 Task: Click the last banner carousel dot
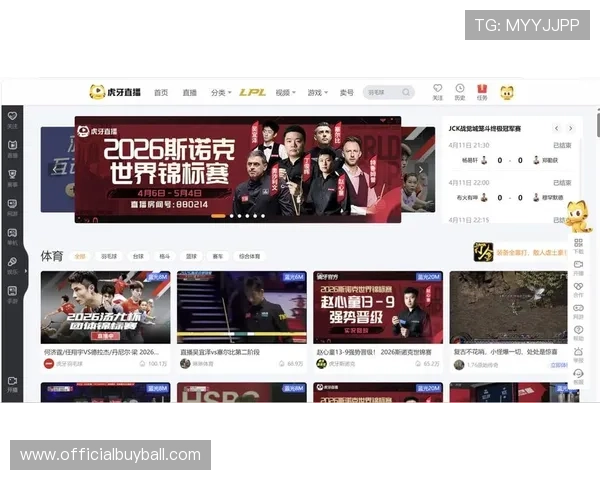[263, 216]
